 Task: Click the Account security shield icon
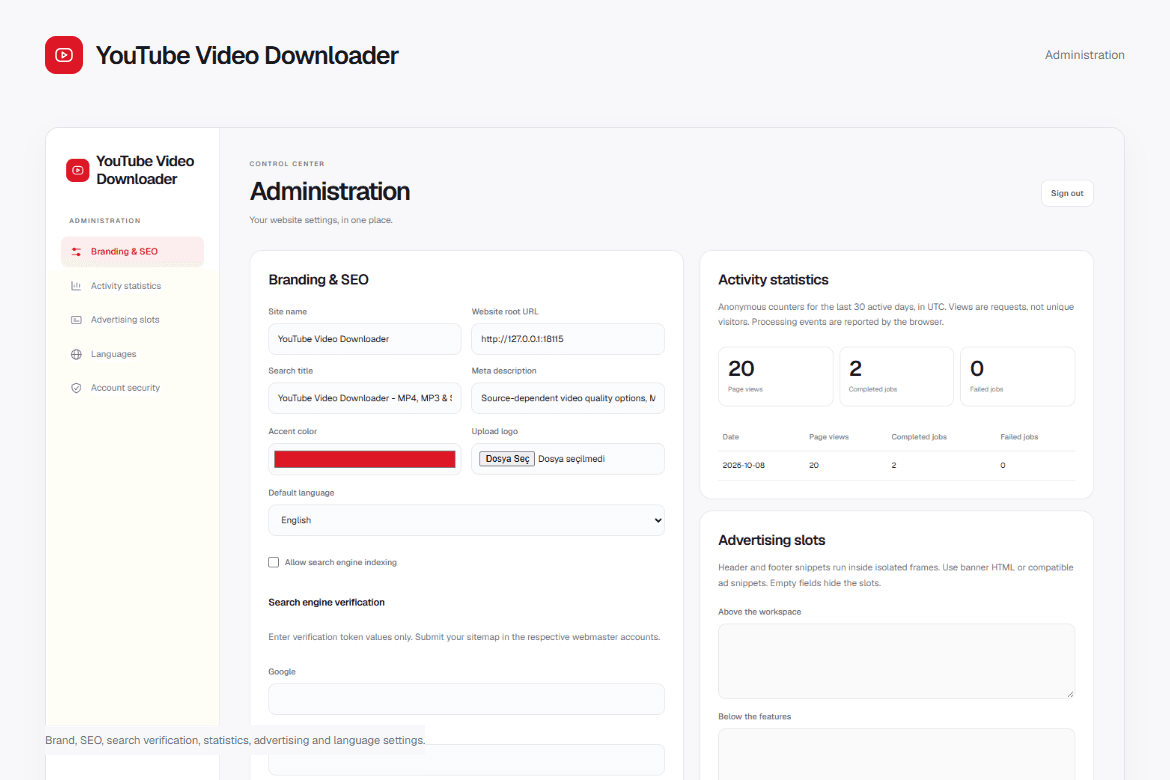pos(76,388)
